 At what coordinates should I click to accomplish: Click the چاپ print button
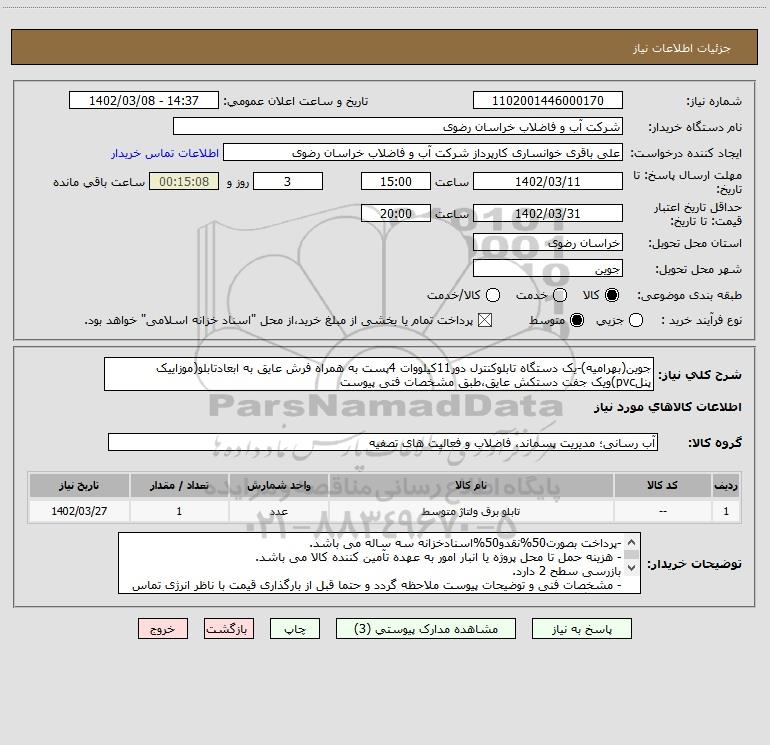pyautogui.click(x=295, y=629)
